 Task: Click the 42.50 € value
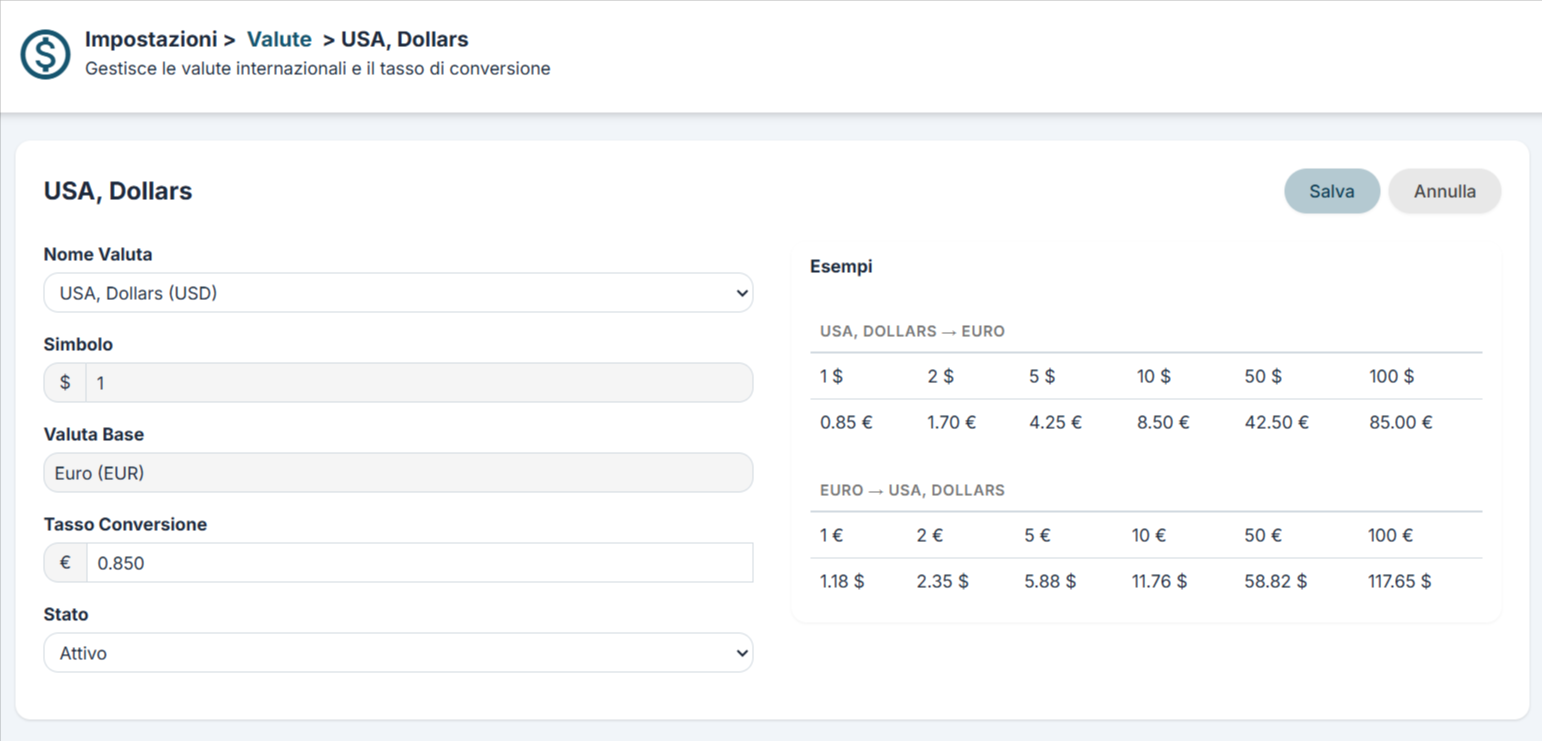pyautogui.click(x=1277, y=423)
